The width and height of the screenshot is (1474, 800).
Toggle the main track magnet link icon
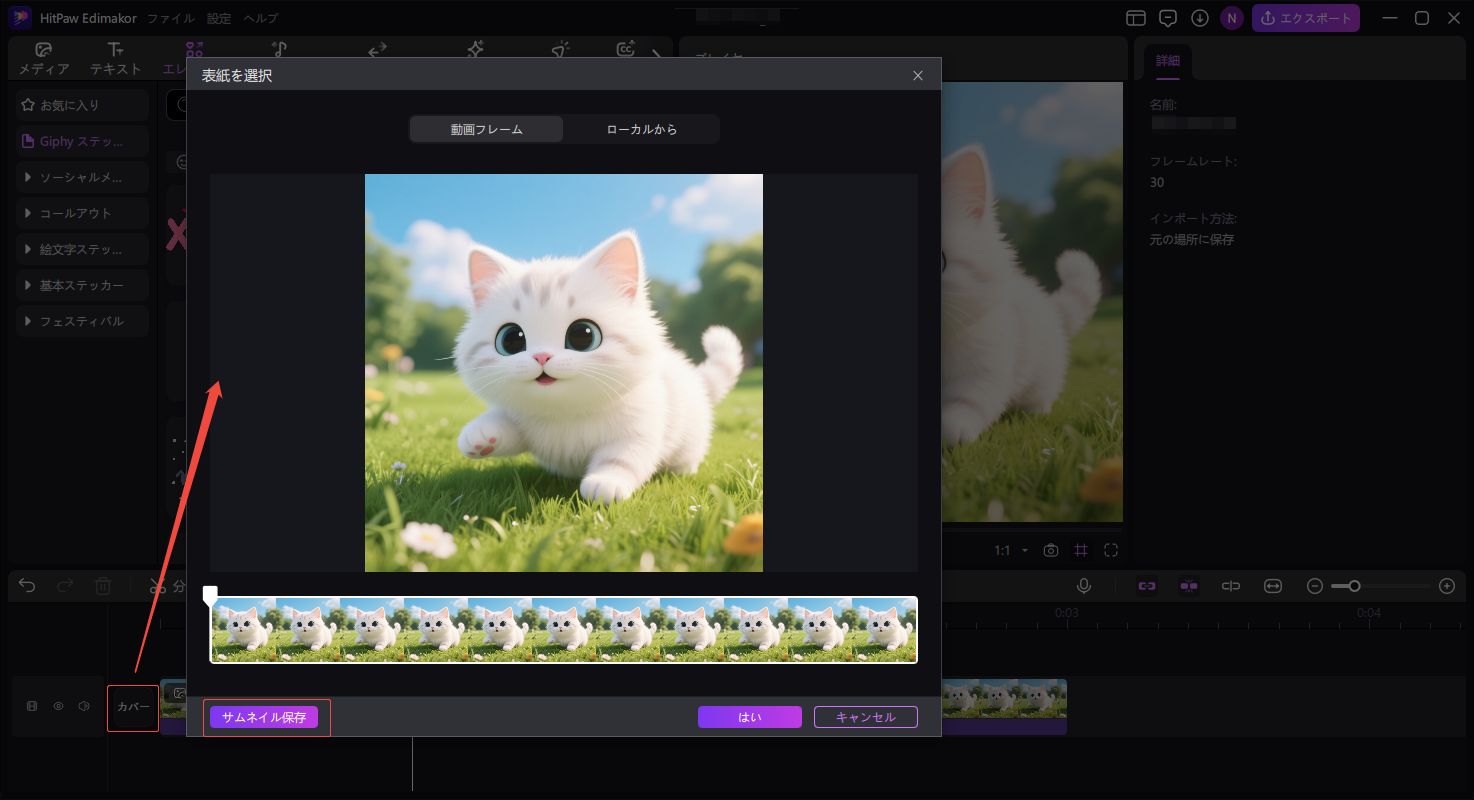(1147, 586)
